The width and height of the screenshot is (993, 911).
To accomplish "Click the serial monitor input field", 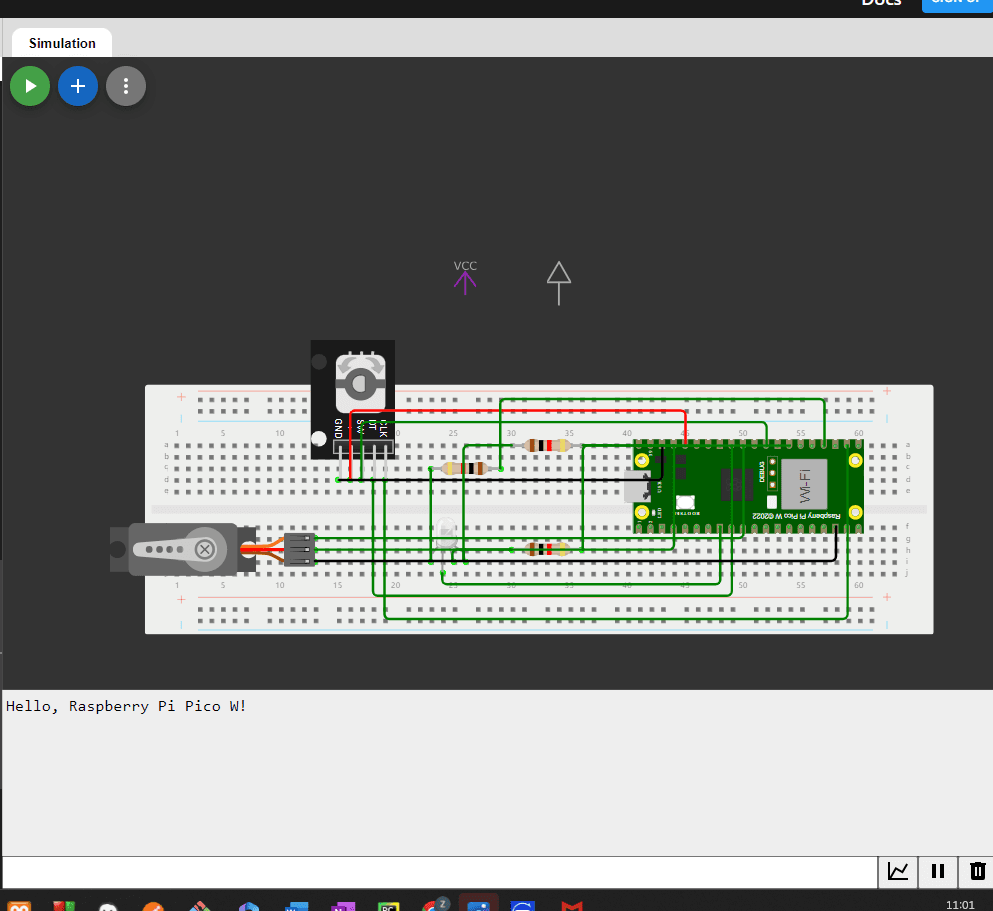I will 440,871.
